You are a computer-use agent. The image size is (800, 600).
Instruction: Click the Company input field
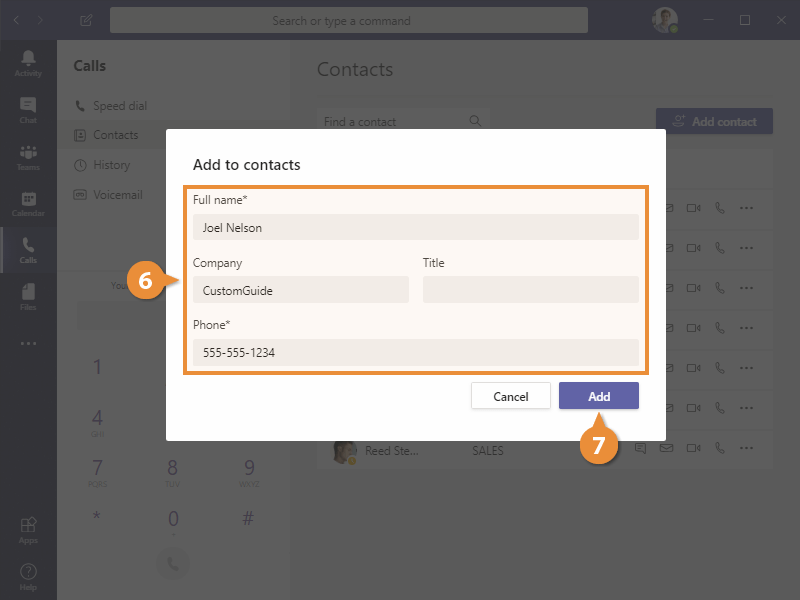(x=300, y=290)
